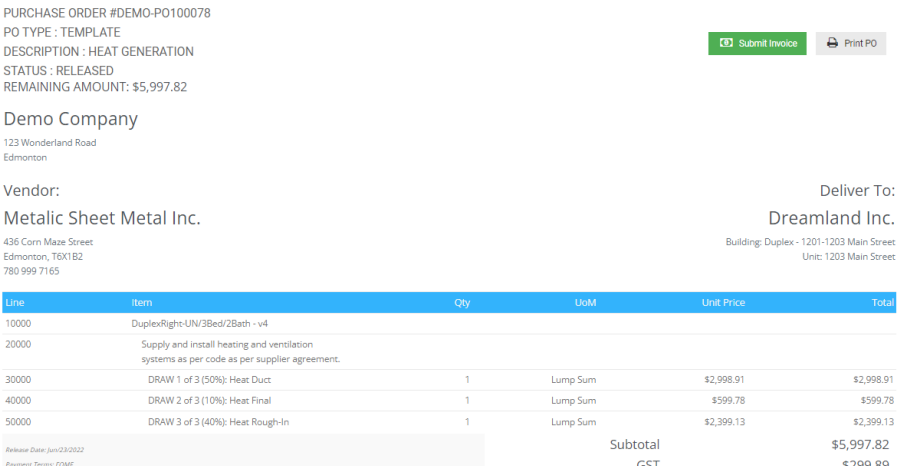Select the DRAW 1 of 3 Heat Duct line

(x=209, y=380)
